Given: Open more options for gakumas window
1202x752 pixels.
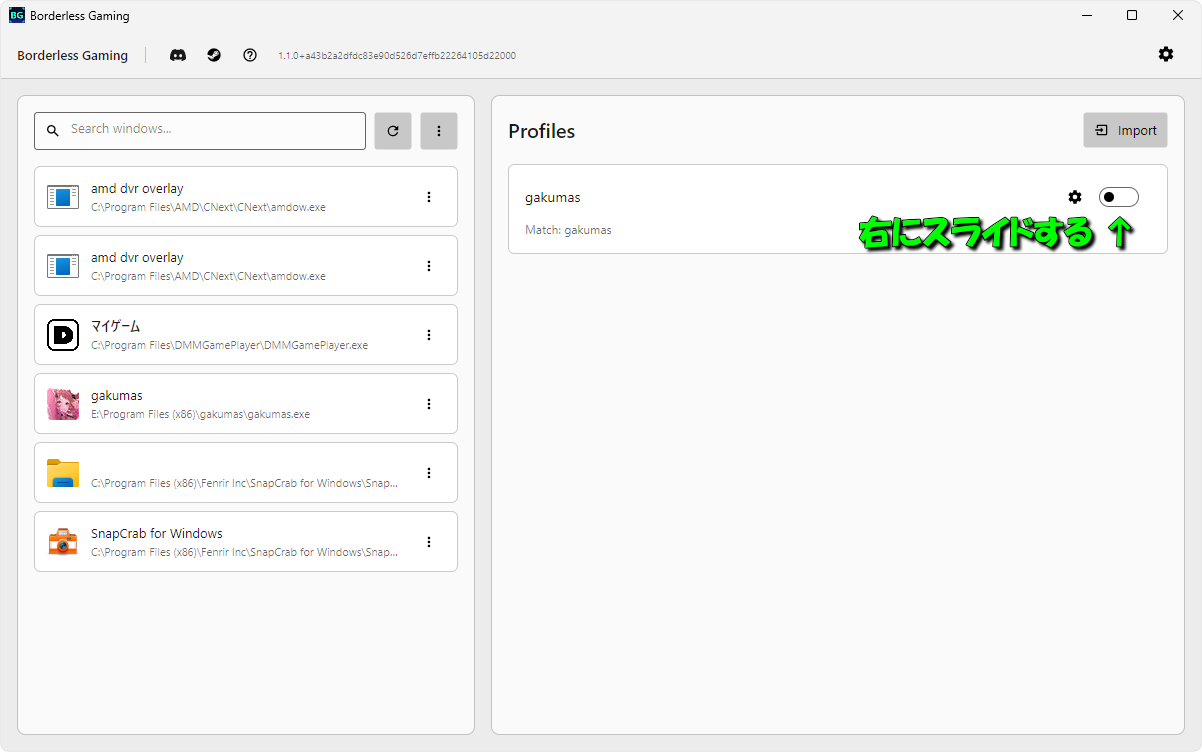Looking at the screenshot, I should point(429,404).
